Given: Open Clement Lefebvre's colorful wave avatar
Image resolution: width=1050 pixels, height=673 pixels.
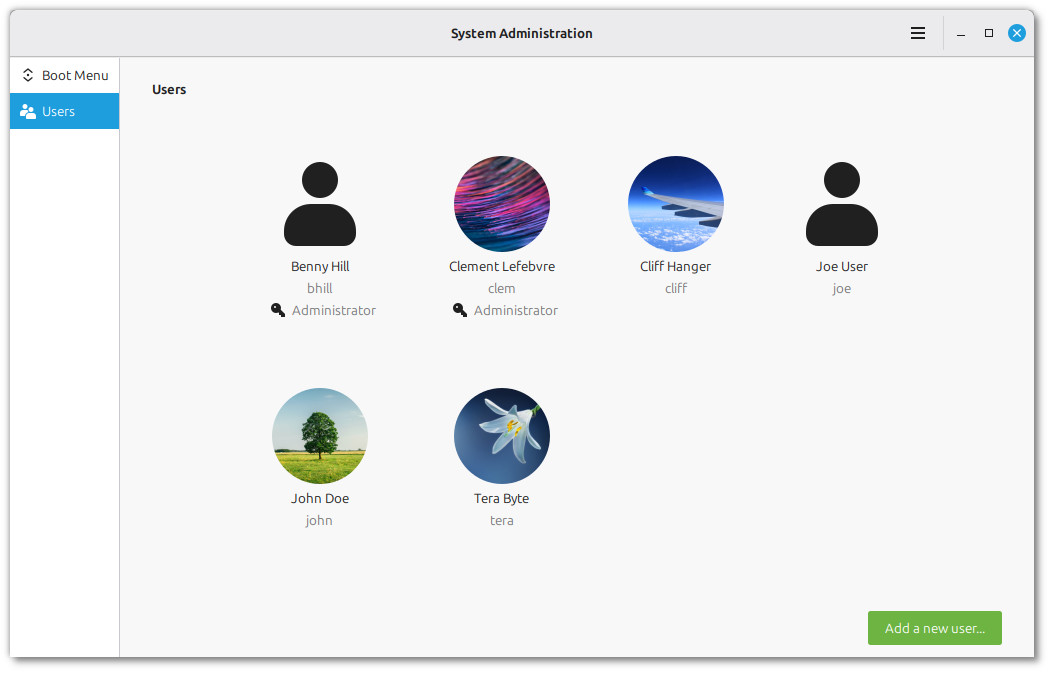Looking at the screenshot, I should click(x=502, y=204).
